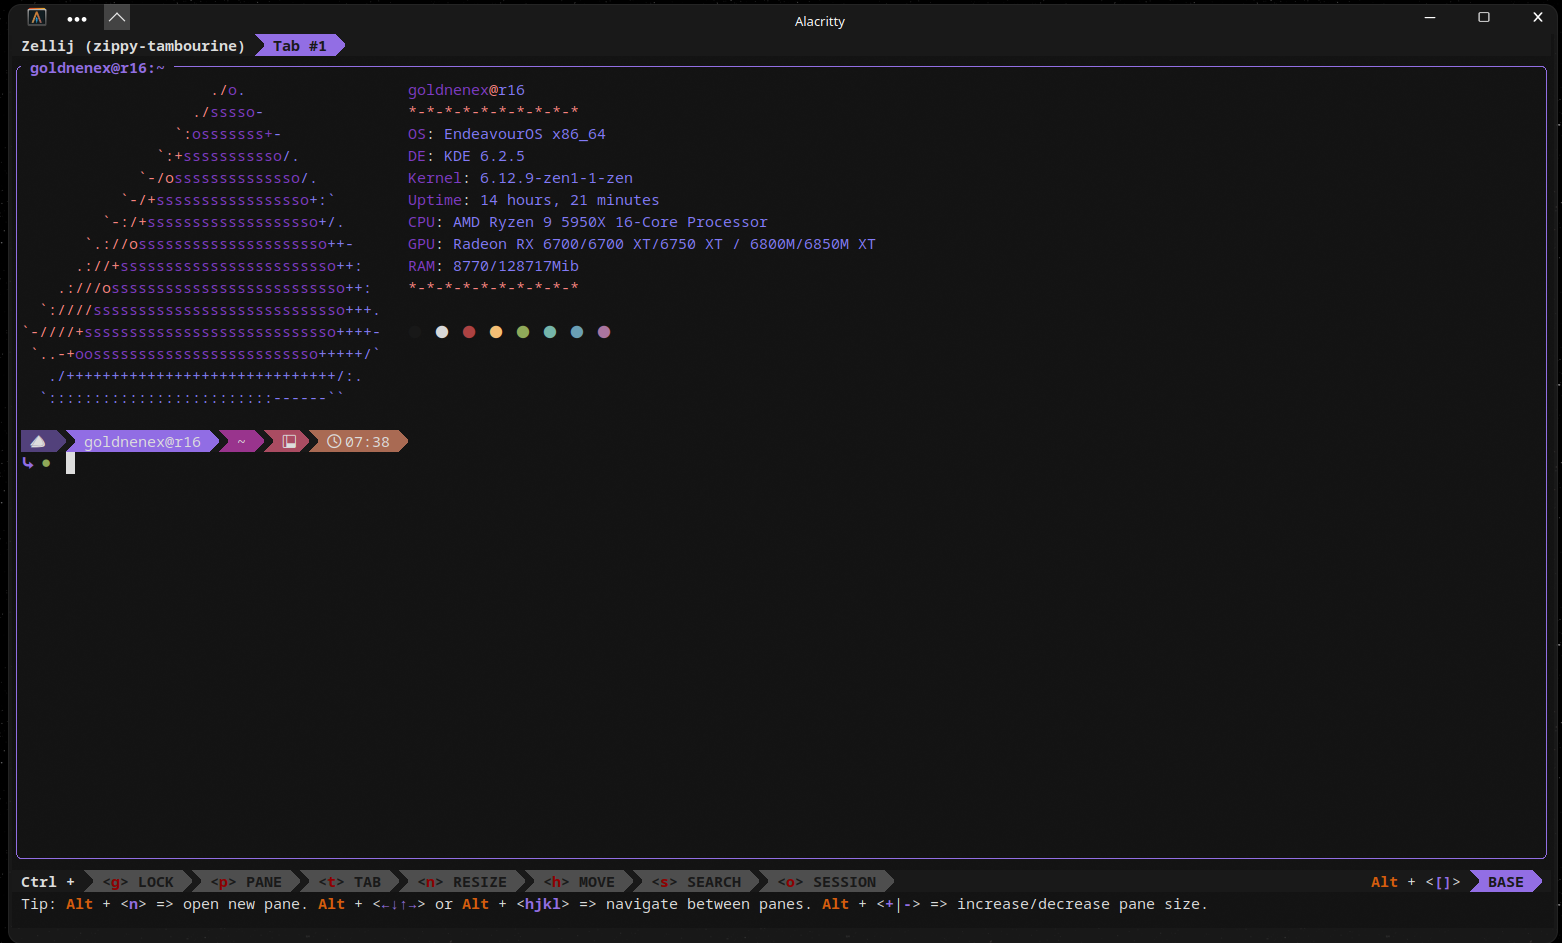Screen dimensions: 1562x943
Task: Open the SESSION mode options
Action: 827,882
